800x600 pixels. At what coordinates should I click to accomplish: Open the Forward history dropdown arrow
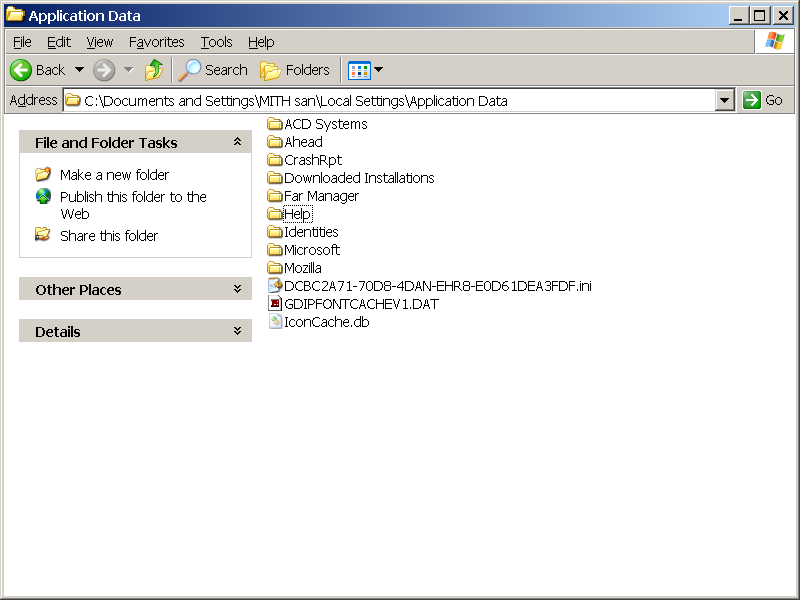point(129,69)
